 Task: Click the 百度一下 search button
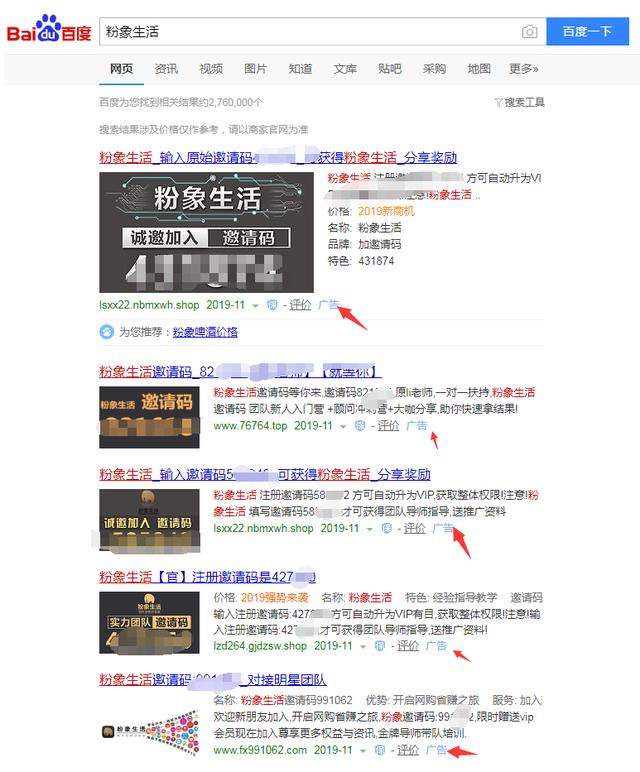click(x=587, y=32)
